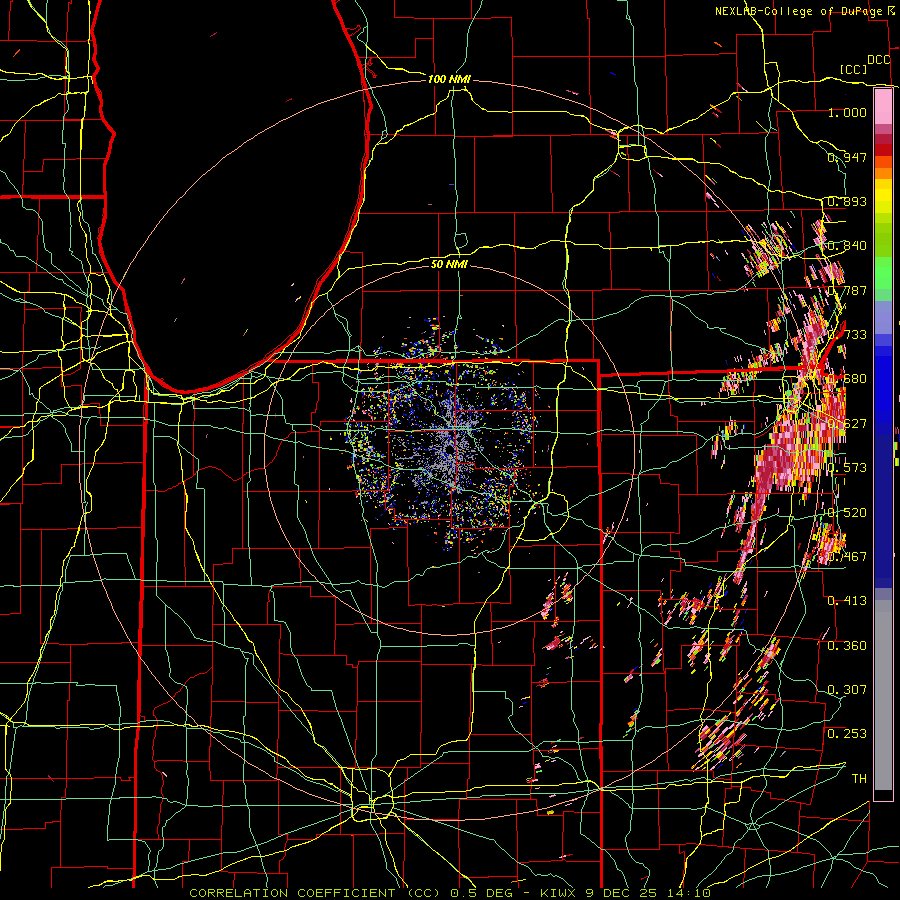This screenshot has width=900, height=900.
Task: Click the 0.947 scale value
Action: (x=847, y=157)
